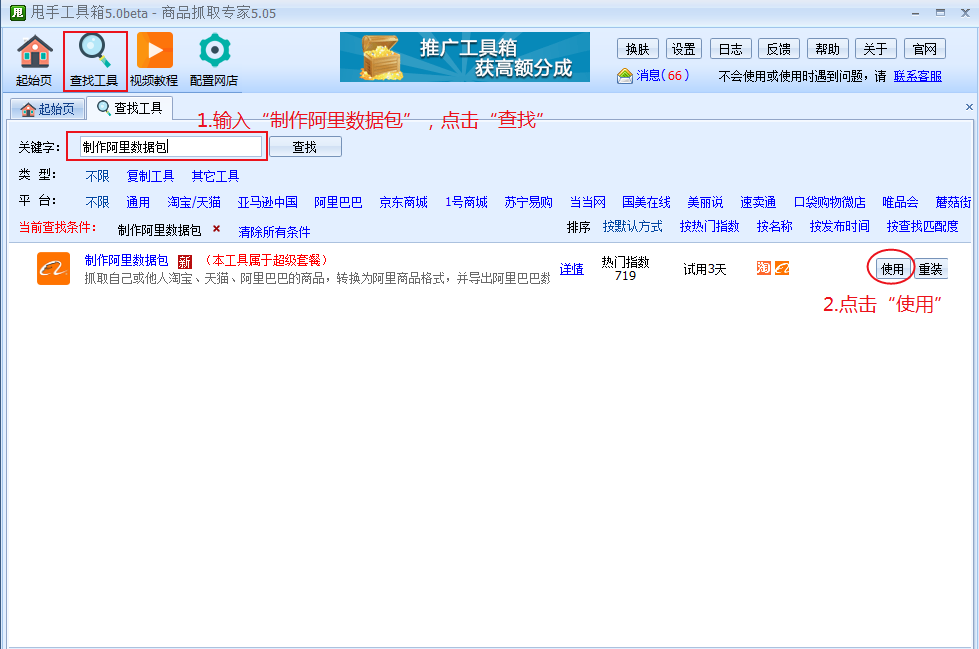Viewport: 979px width, 649px height.
Task: Open the 配置网店 gear icon
Action: click(214, 61)
